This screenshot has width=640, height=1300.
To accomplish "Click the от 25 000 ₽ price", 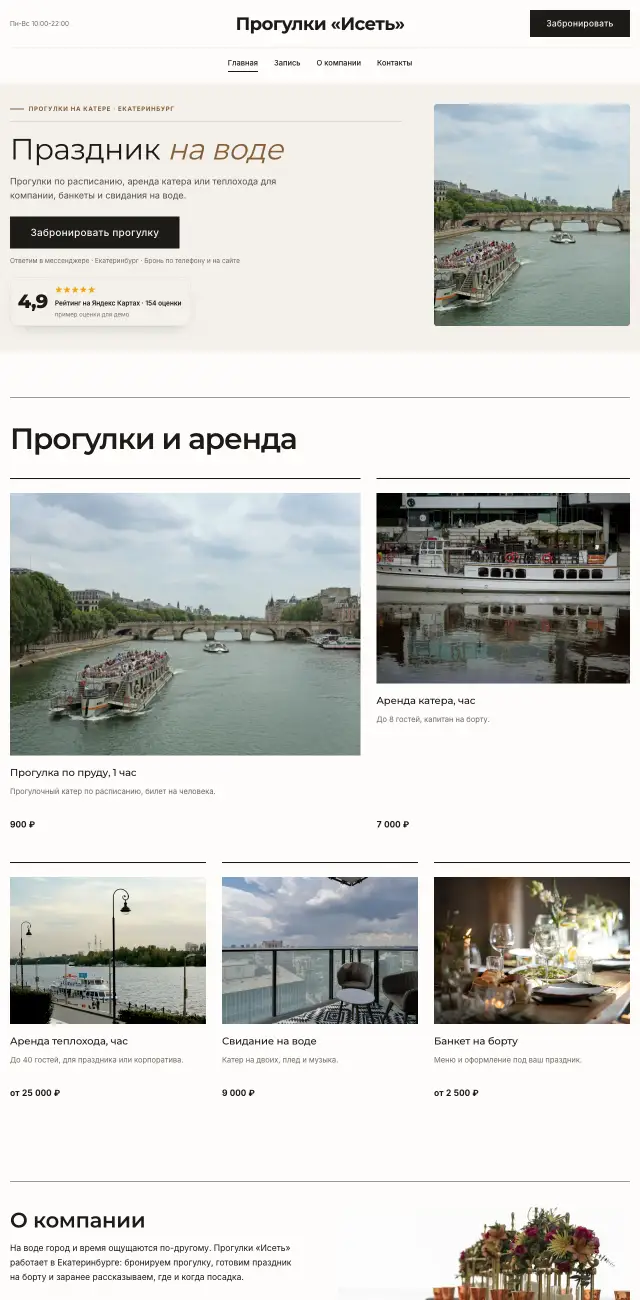I will tap(35, 1093).
